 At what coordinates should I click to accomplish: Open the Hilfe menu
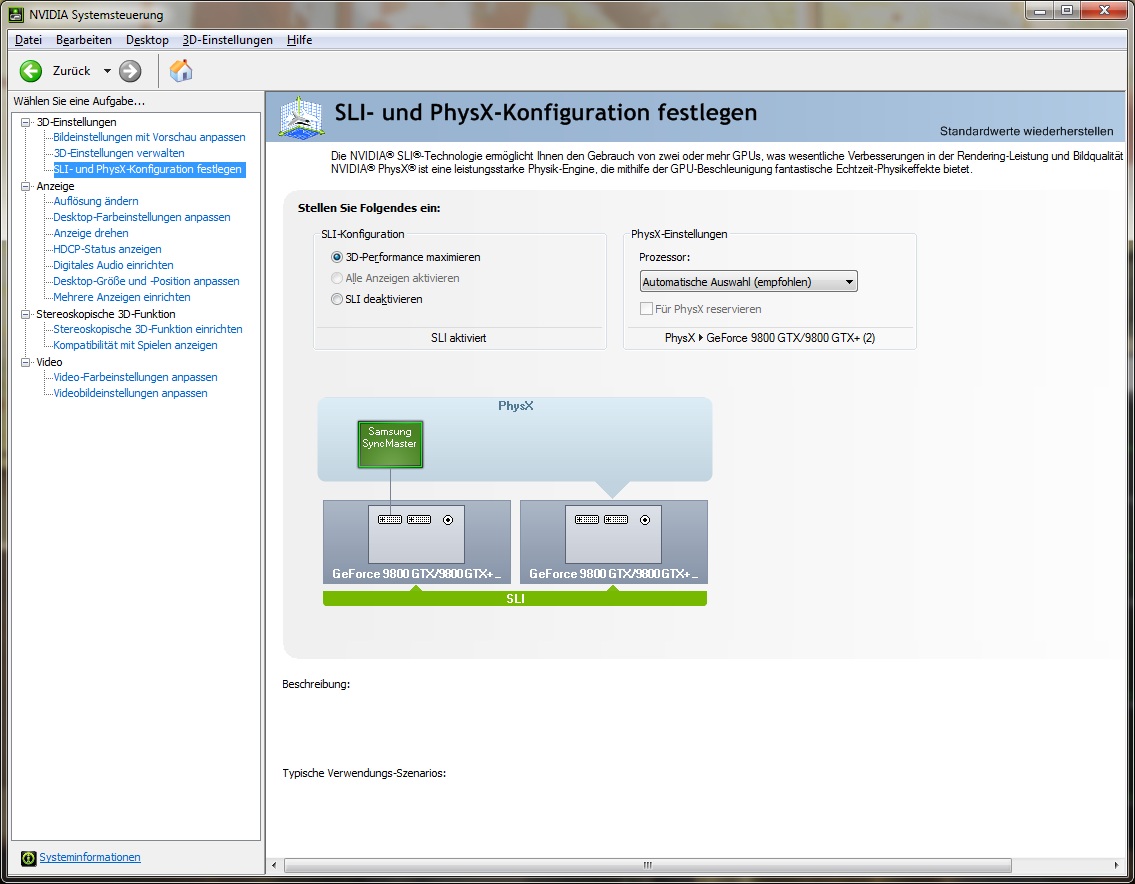[299, 40]
